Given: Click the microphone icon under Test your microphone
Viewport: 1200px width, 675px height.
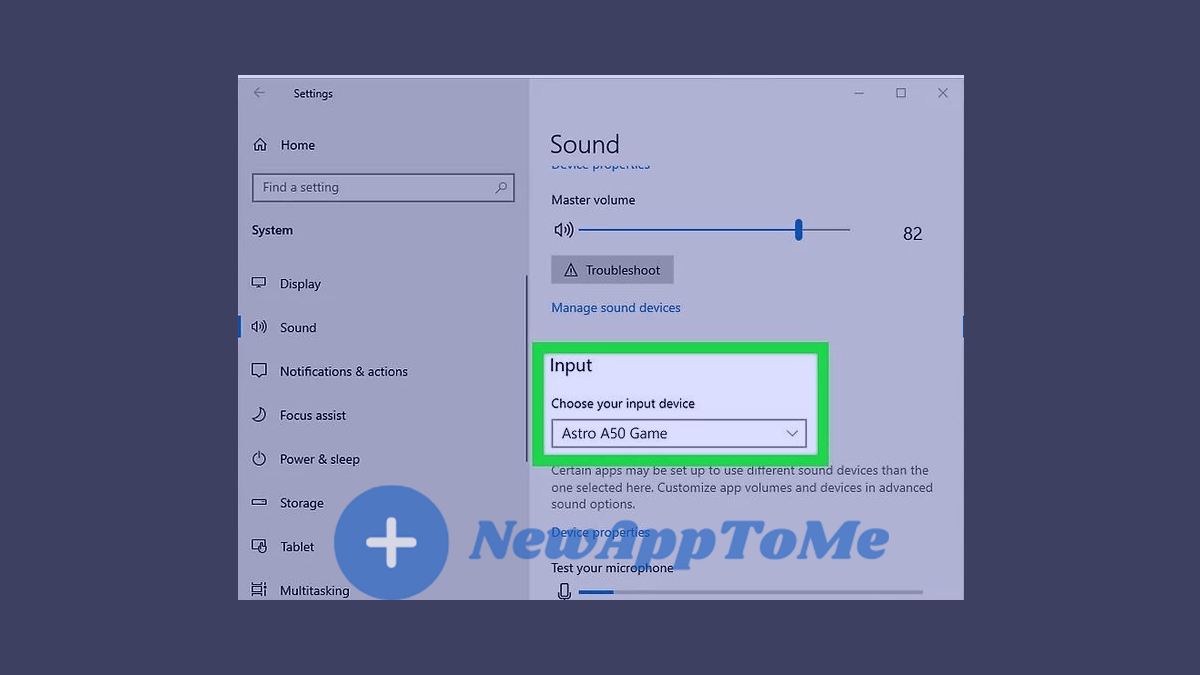Looking at the screenshot, I should 564,591.
